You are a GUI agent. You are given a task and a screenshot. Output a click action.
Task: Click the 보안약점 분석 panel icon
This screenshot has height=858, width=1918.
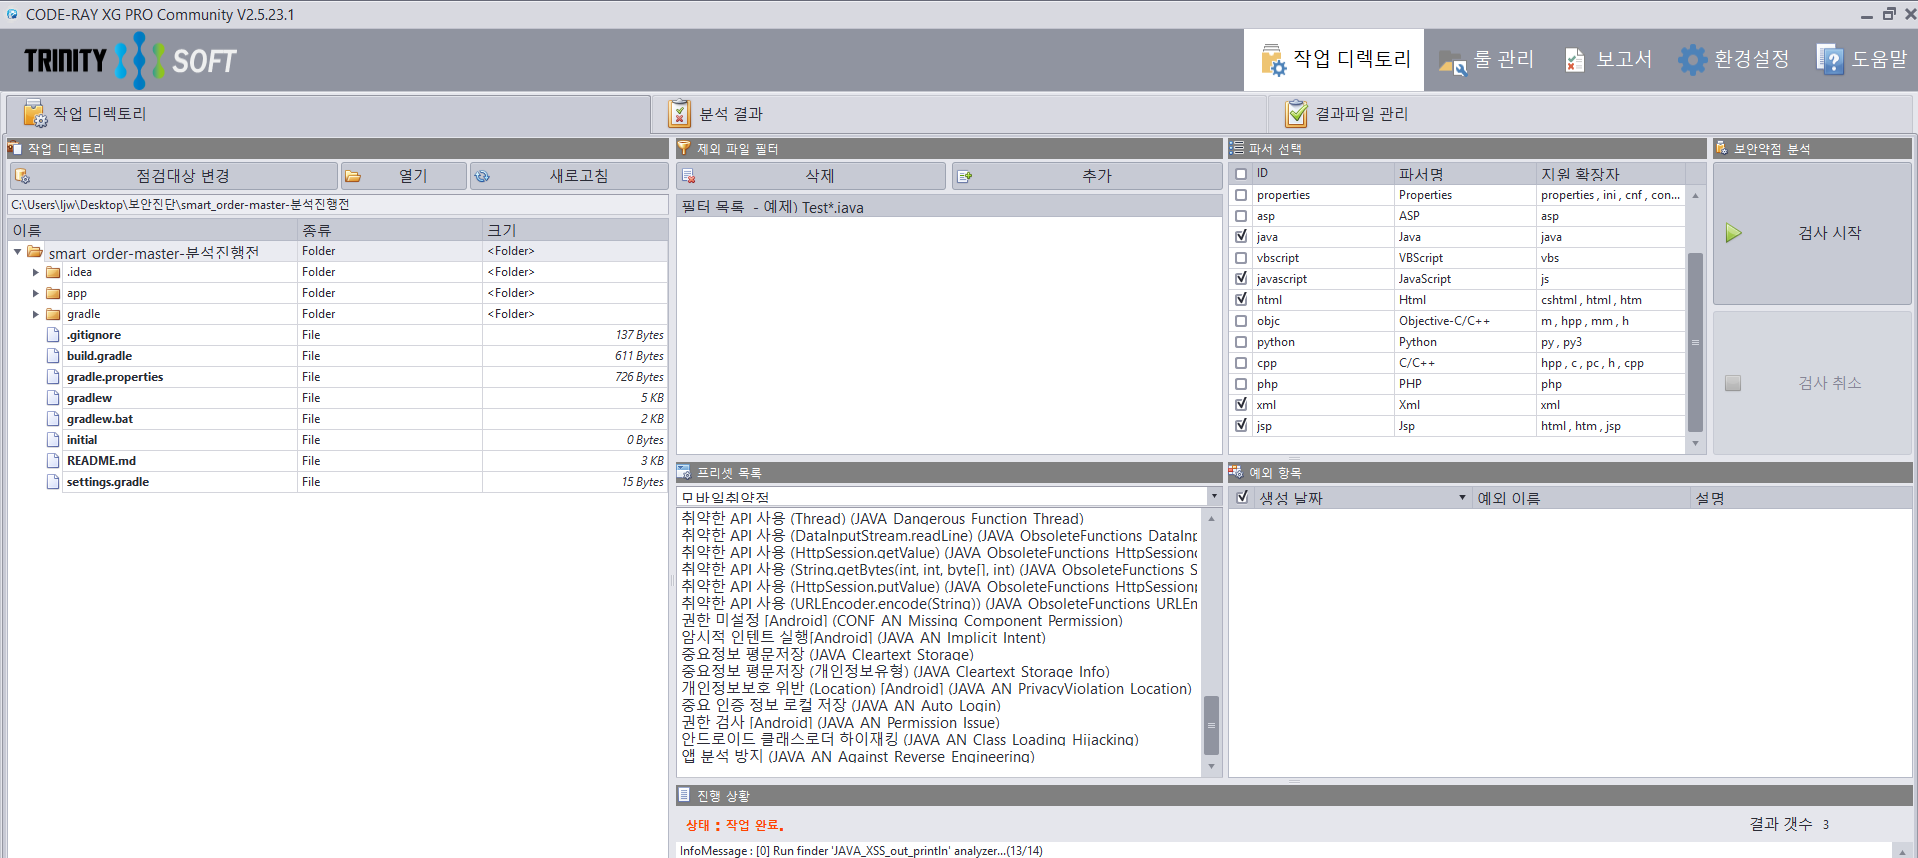(x=1721, y=148)
